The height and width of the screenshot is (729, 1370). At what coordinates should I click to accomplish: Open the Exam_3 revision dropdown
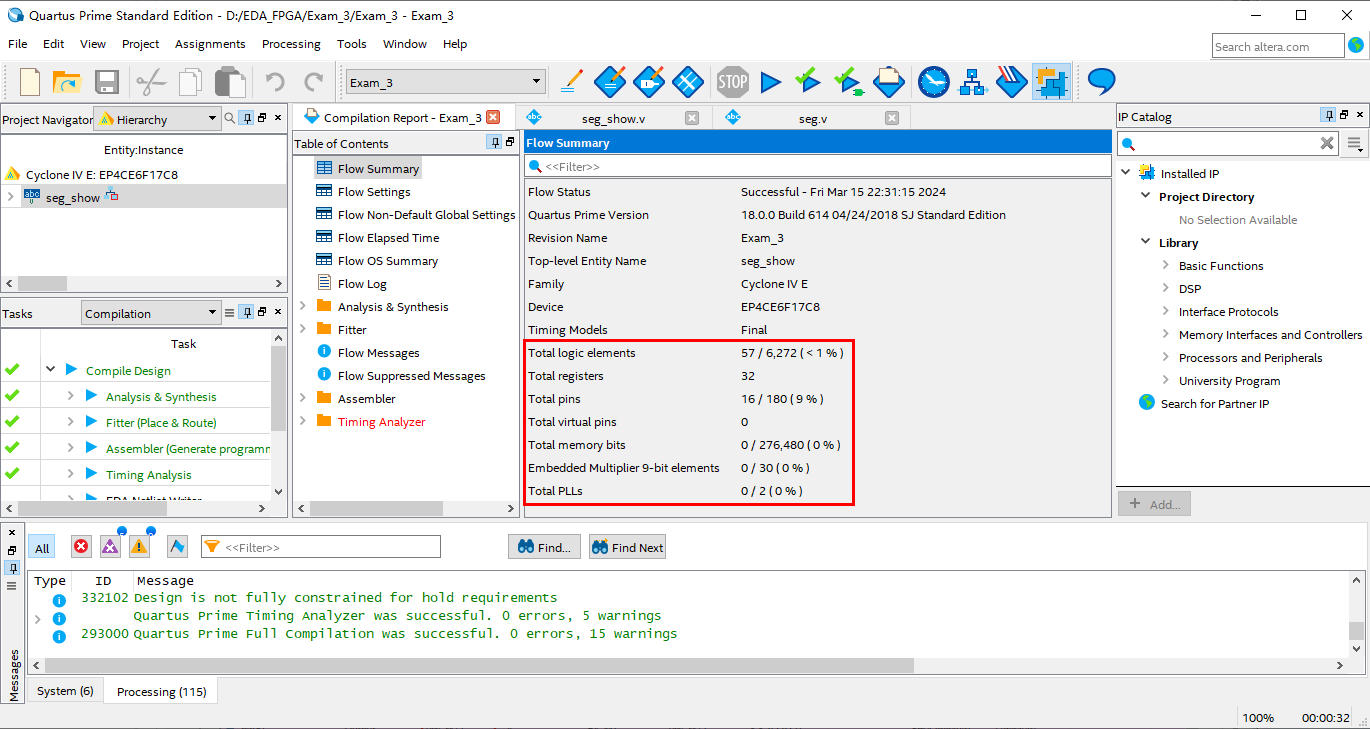point(445,82)
